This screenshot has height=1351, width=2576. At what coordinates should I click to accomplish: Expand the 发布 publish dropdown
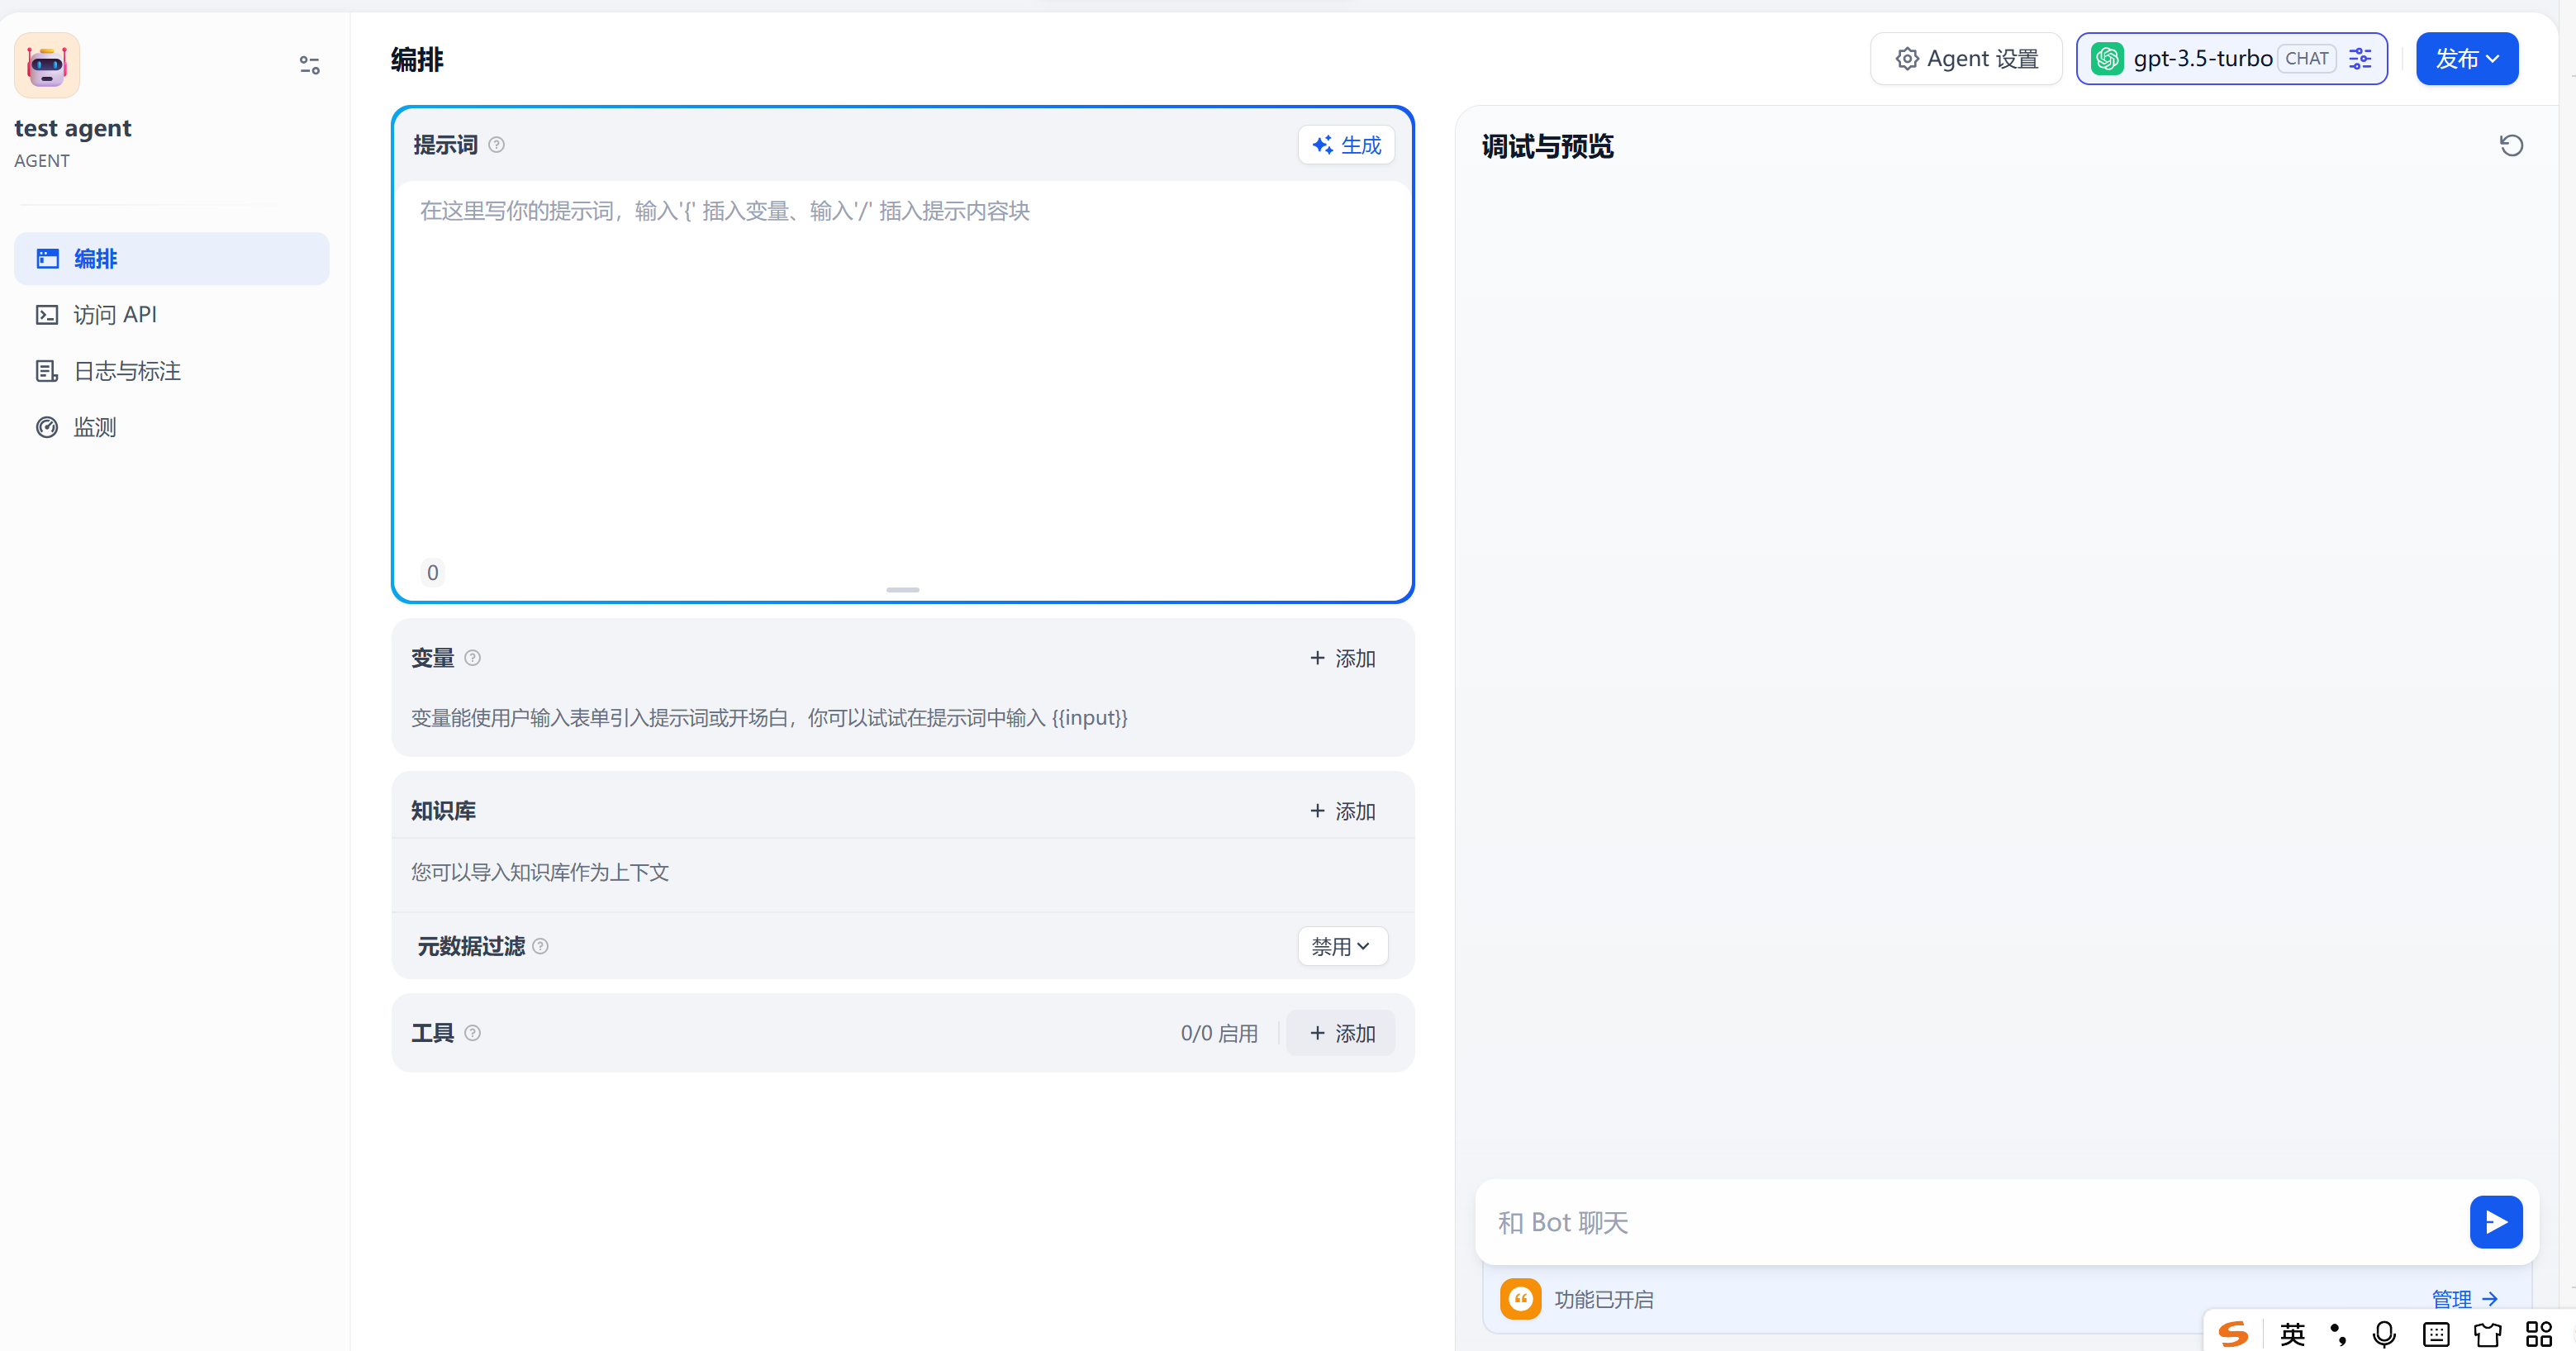point(2467,59)
